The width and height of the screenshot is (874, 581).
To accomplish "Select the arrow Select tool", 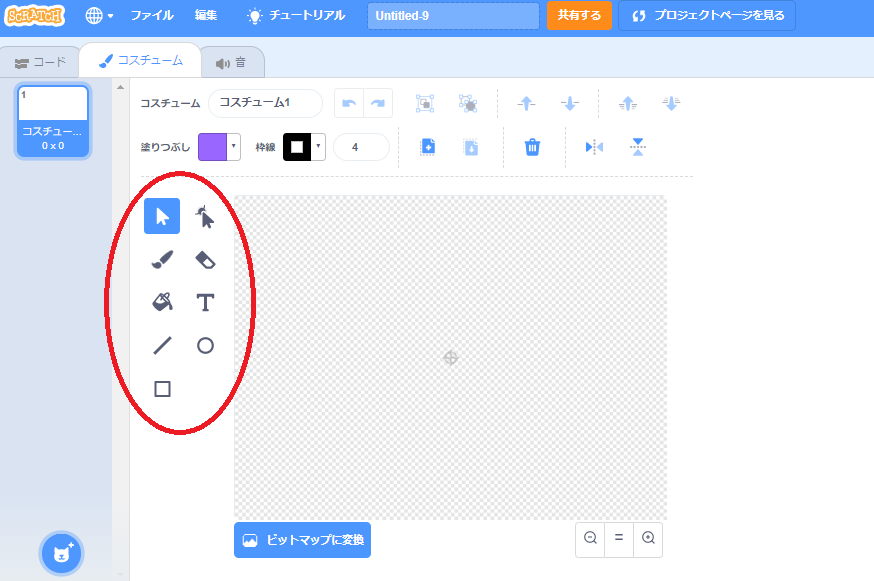I will [x=162, y=216].
